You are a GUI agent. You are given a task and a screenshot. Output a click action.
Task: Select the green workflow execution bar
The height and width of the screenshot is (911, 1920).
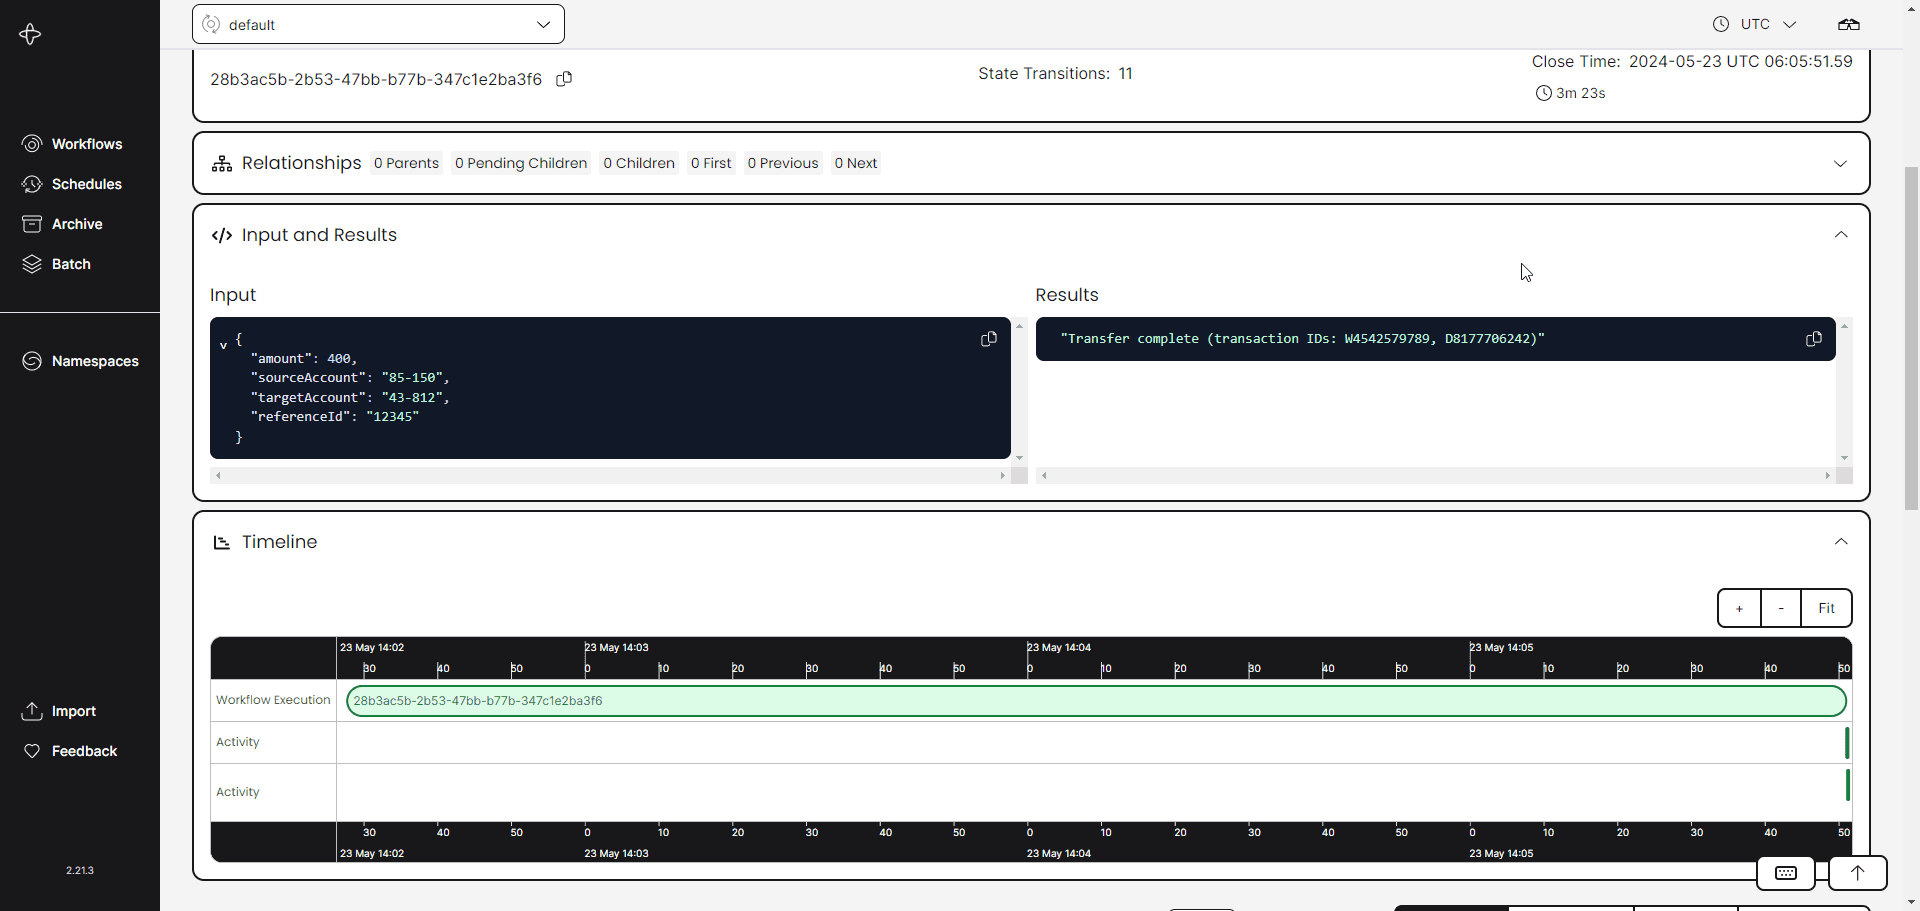(1095, 701)
